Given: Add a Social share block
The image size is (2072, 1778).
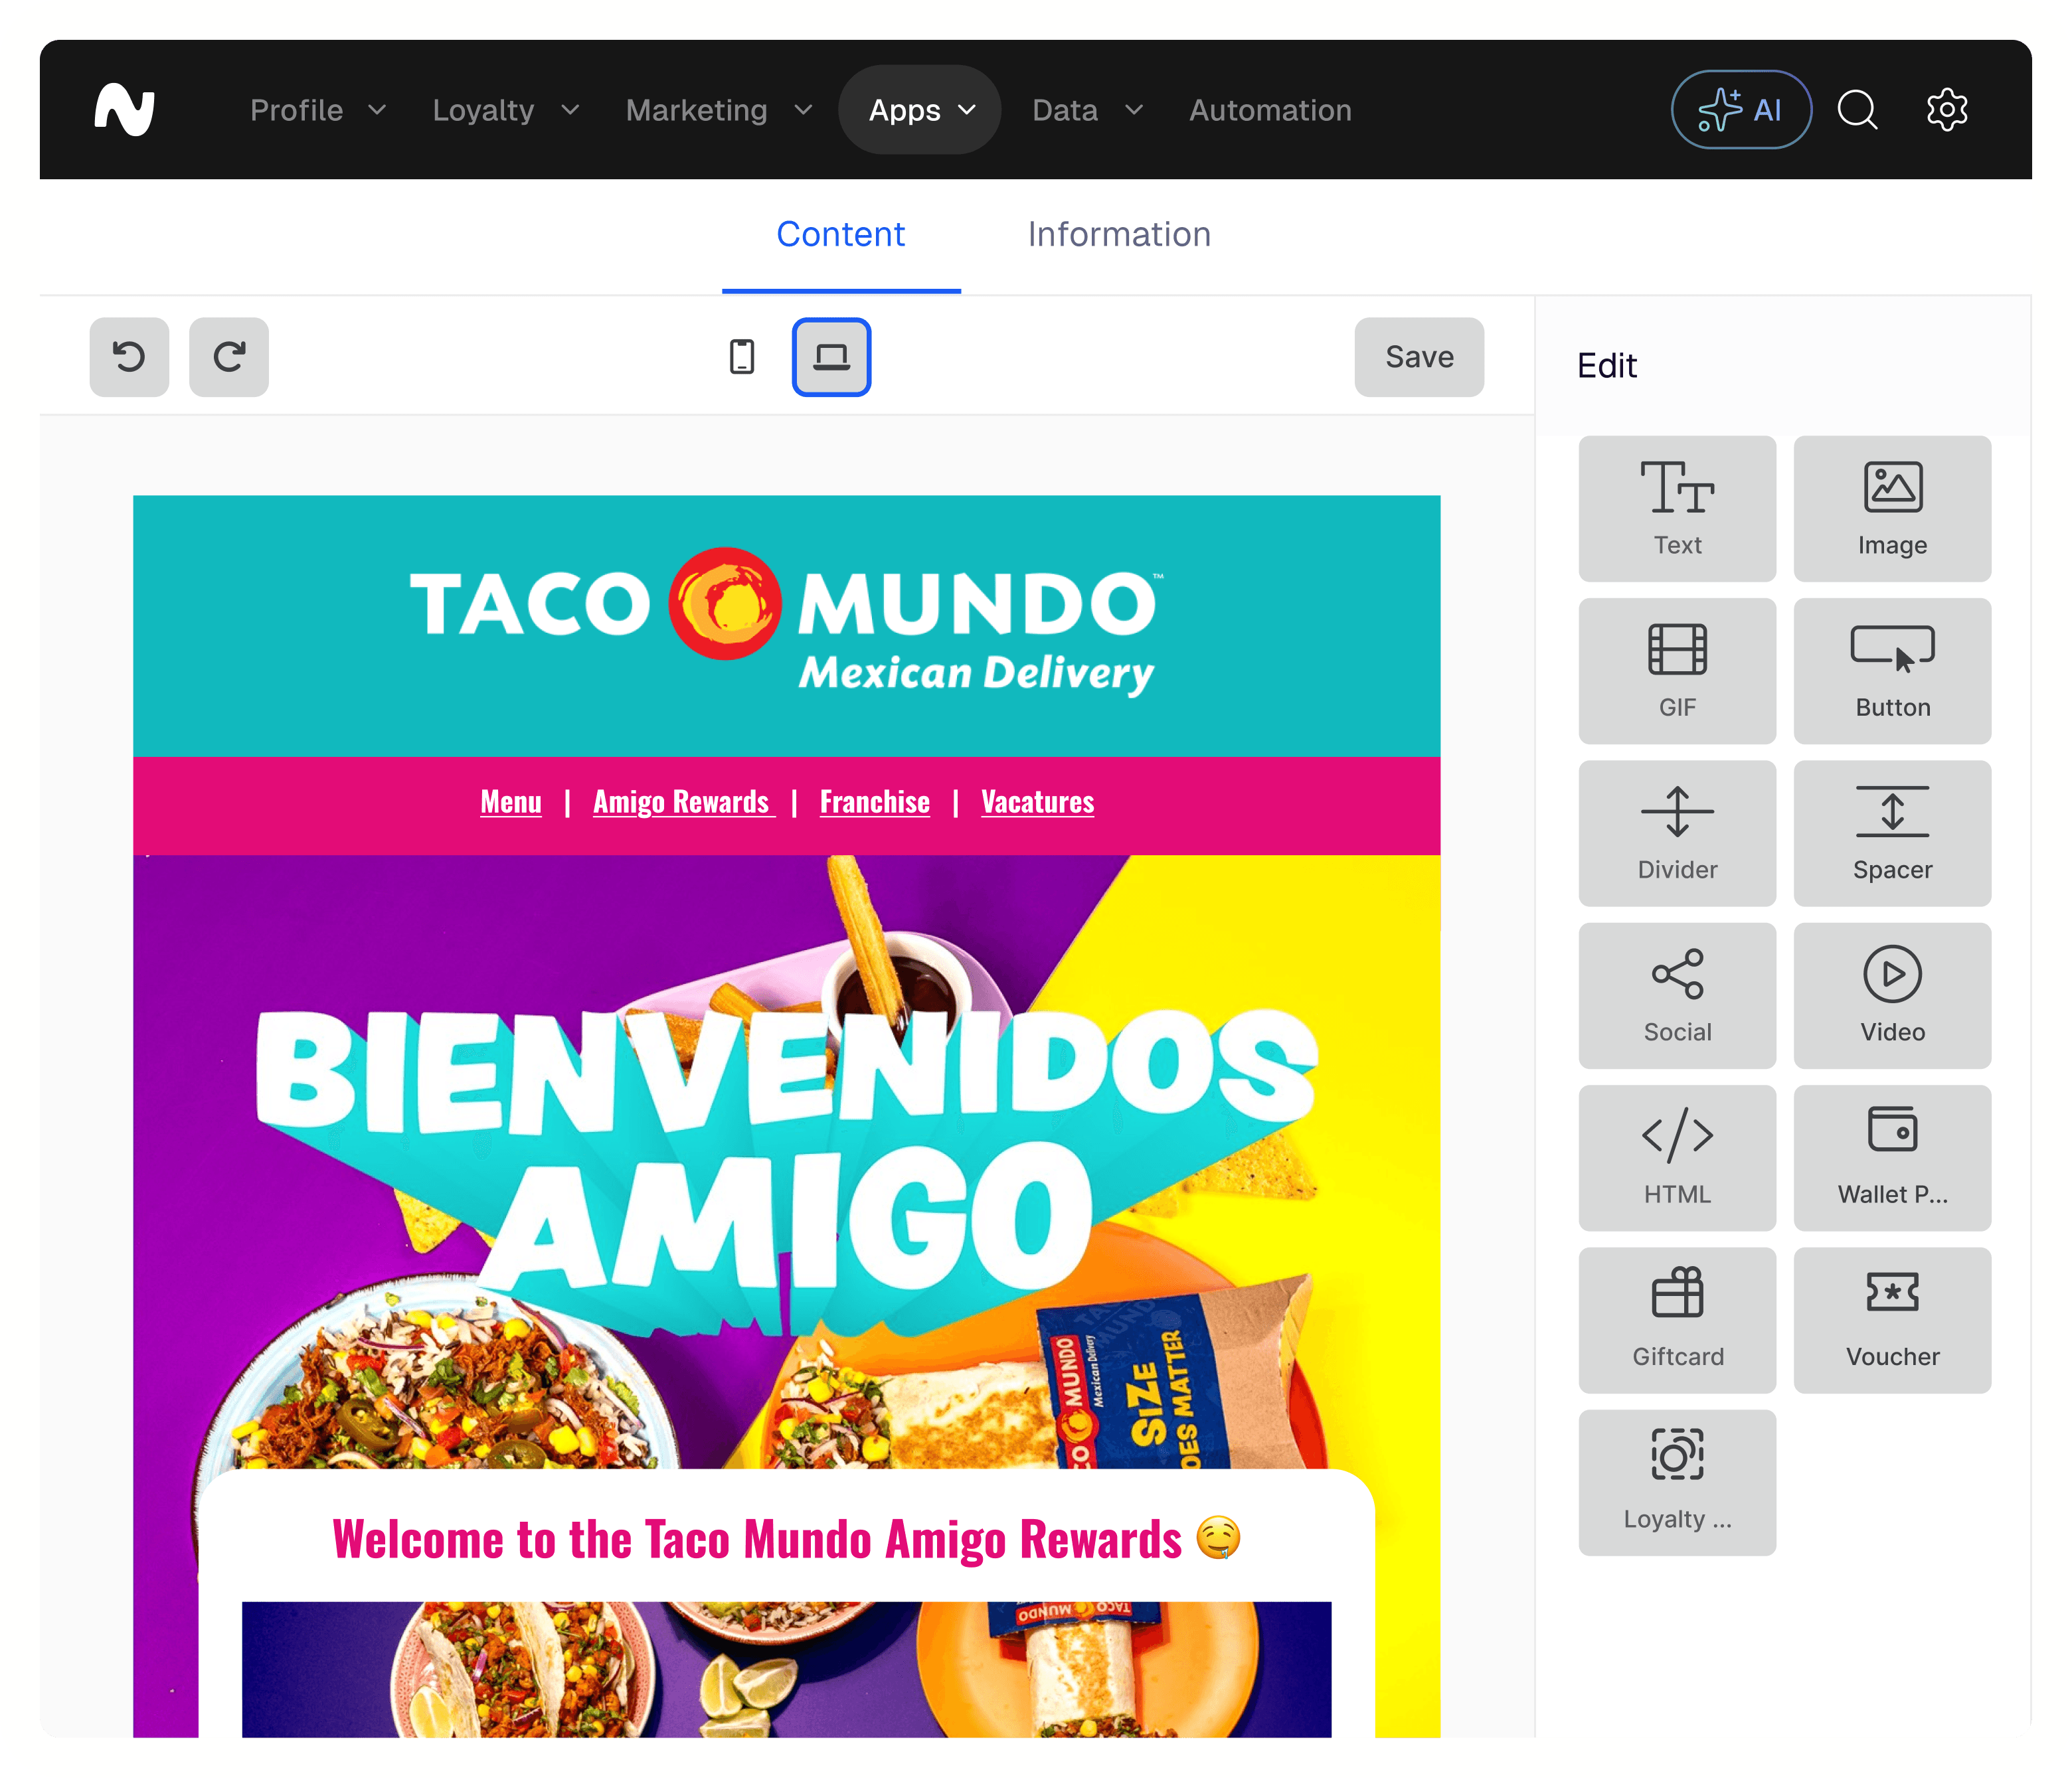Looking at the screenshot, I should click(x=1677, y=995).
